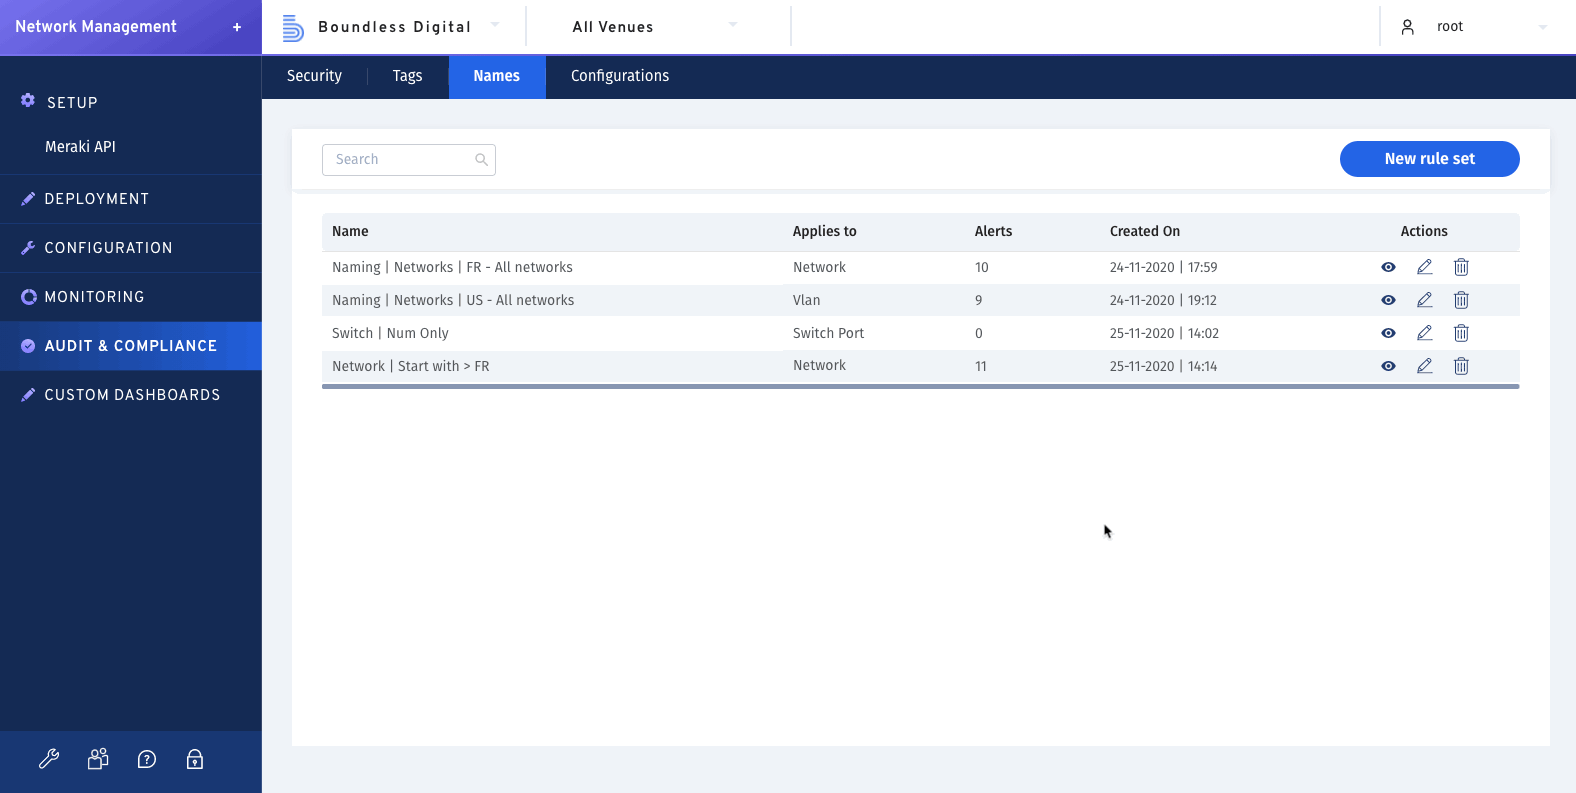Open the Configurations tab
1576x793 pixels.
click(620, 76)
